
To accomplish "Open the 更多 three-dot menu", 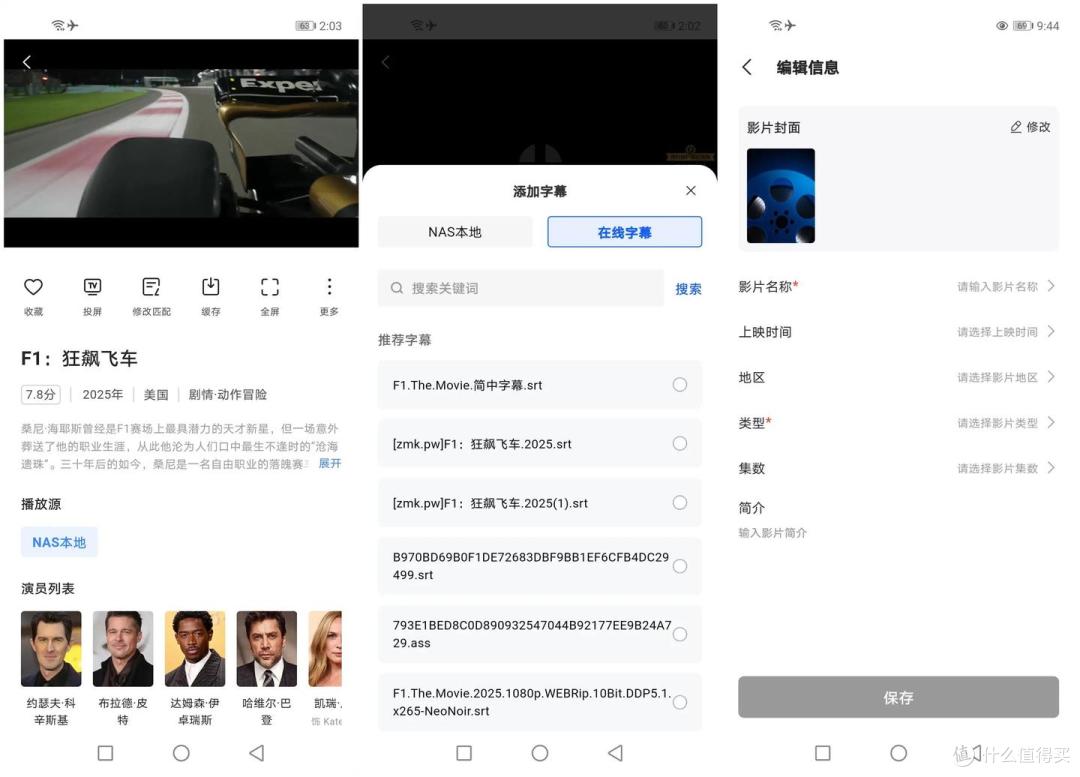I will coord(329,287).
